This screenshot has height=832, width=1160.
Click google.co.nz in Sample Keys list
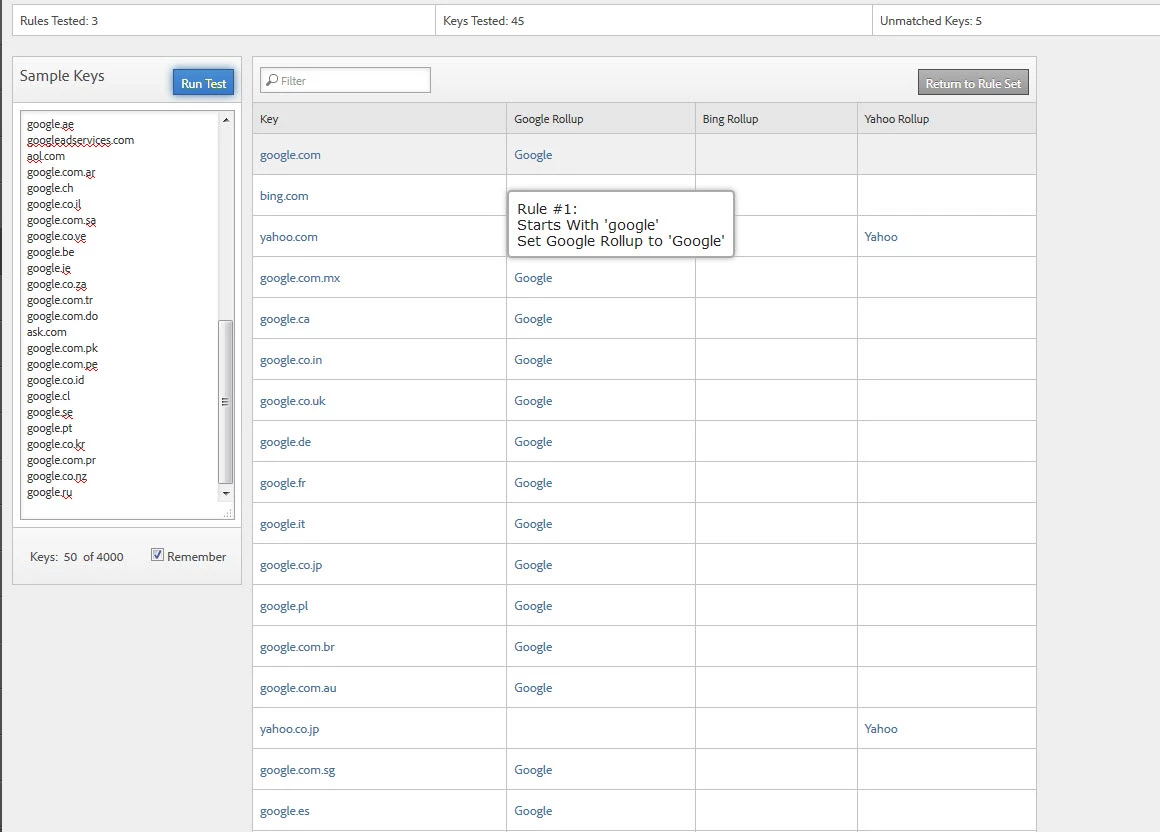click(57, 476)
